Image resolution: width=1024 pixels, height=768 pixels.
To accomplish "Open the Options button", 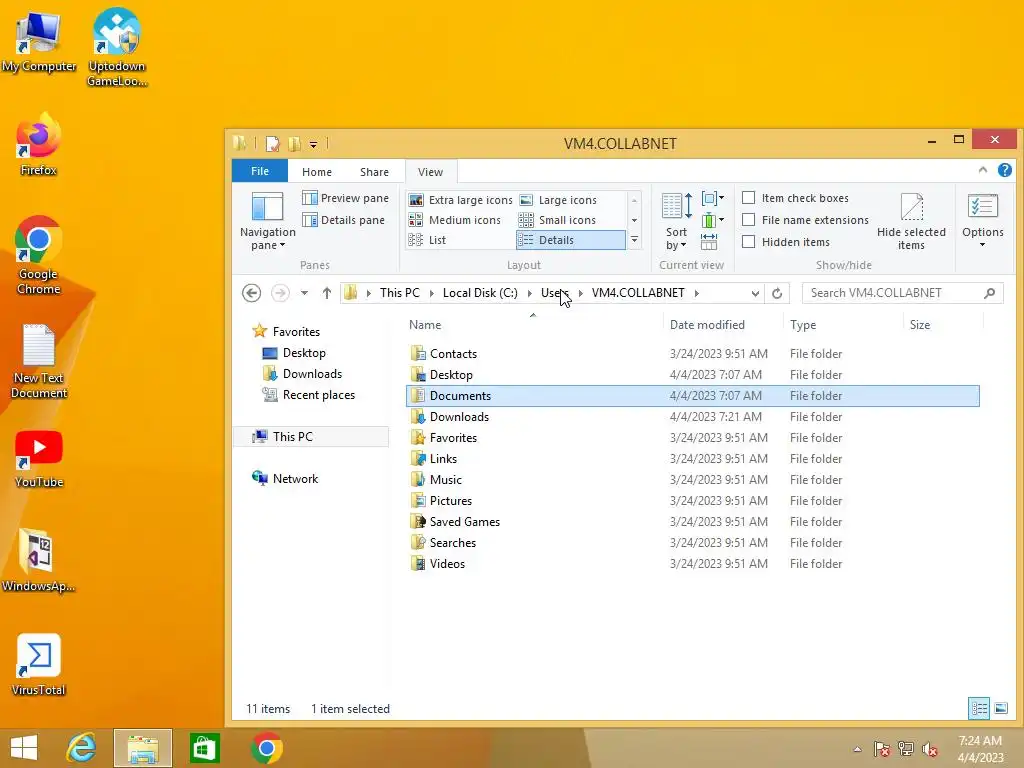I will click(x=982, y=222).
